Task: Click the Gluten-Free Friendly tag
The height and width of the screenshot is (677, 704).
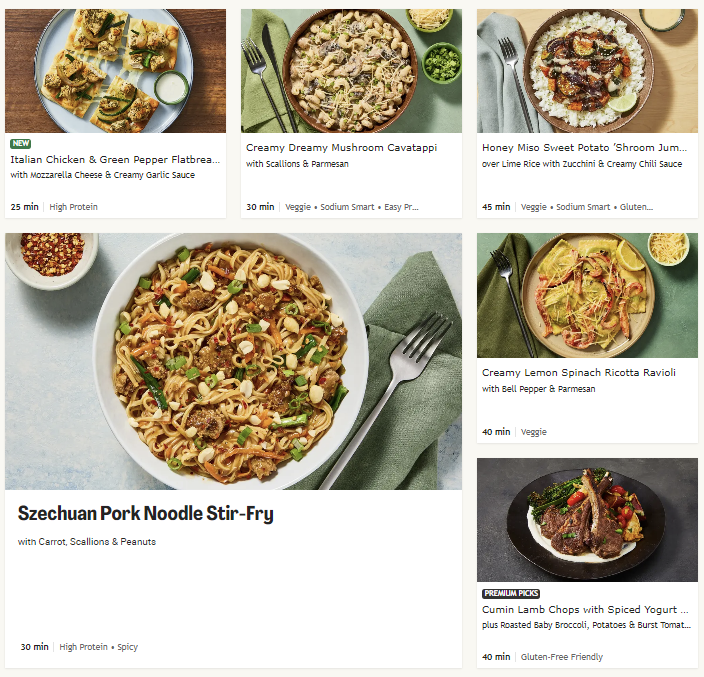Action: [x=562, y=657]
